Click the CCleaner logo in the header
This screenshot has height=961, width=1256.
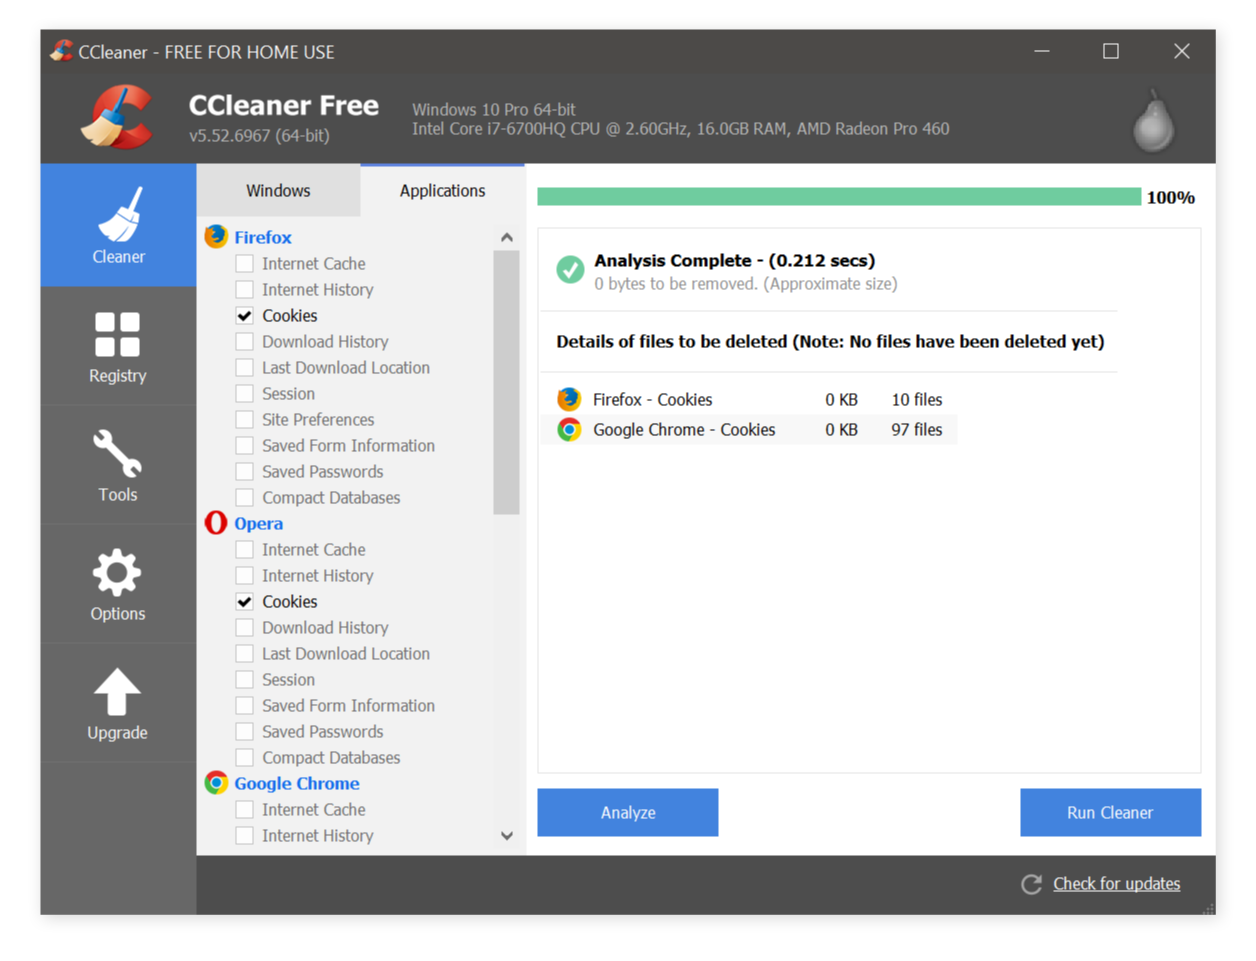tap(118, 118)
